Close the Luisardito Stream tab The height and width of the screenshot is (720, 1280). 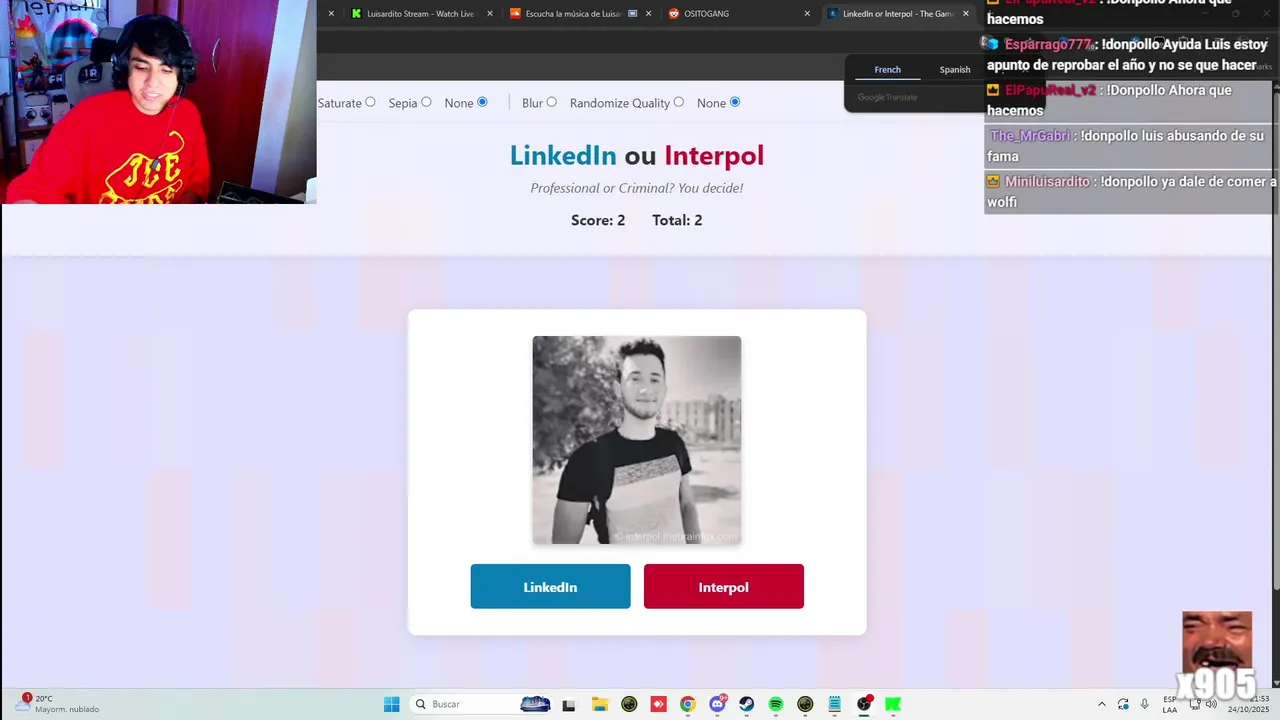tap(490, 14)
